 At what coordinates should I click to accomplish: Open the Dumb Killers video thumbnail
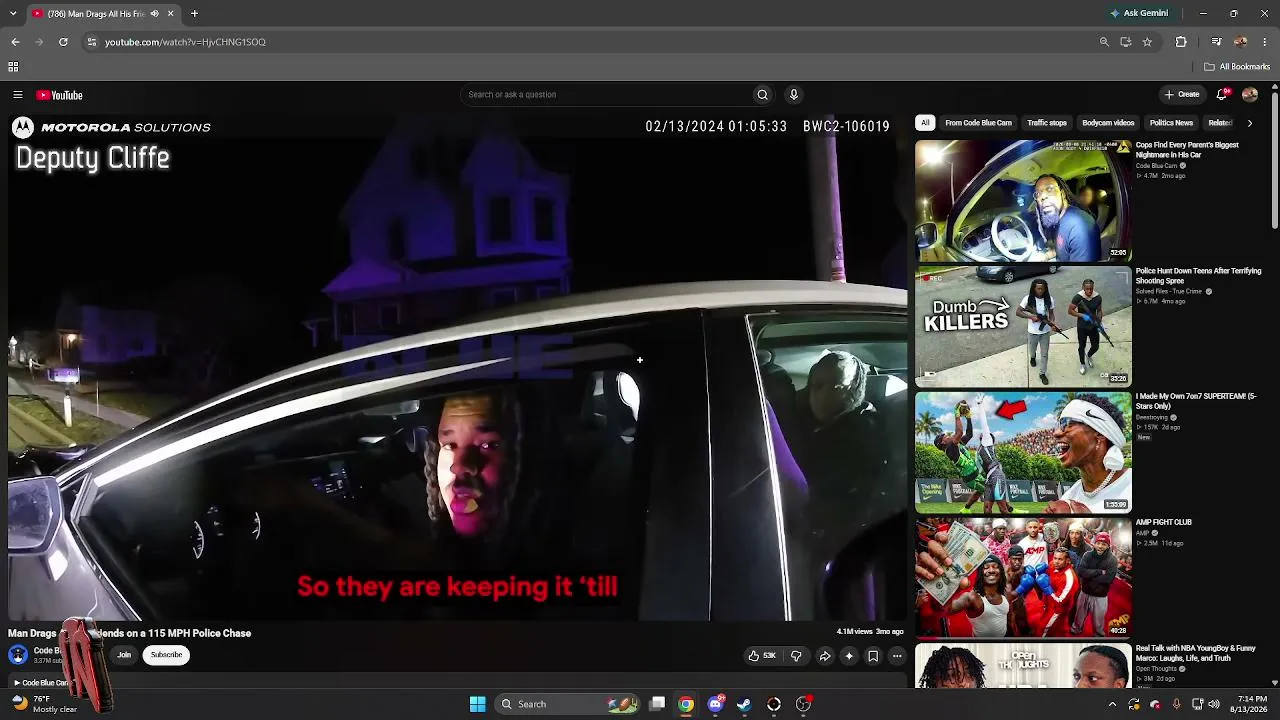click(1023, 326)
